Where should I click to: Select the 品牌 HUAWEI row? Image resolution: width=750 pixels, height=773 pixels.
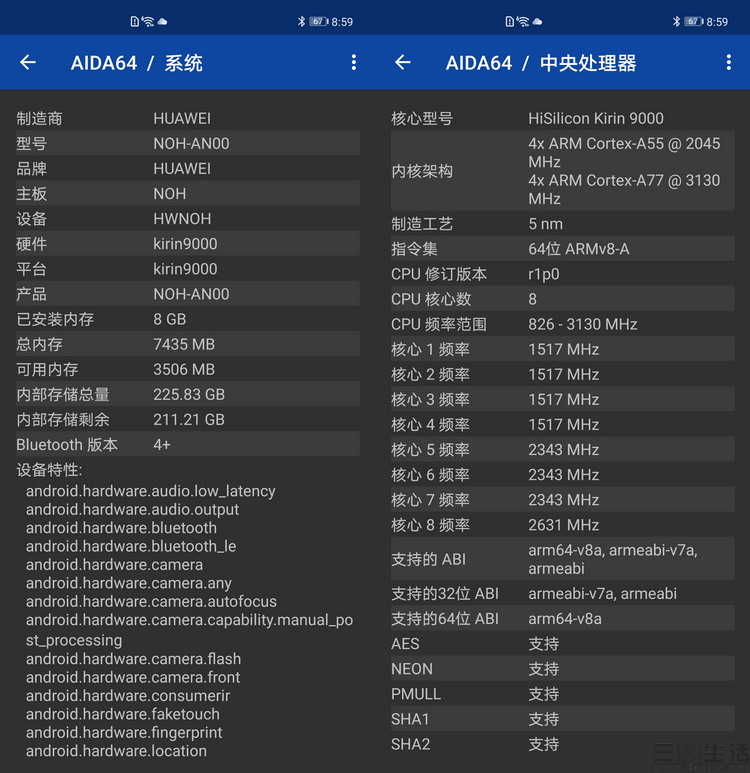[187, 169]
